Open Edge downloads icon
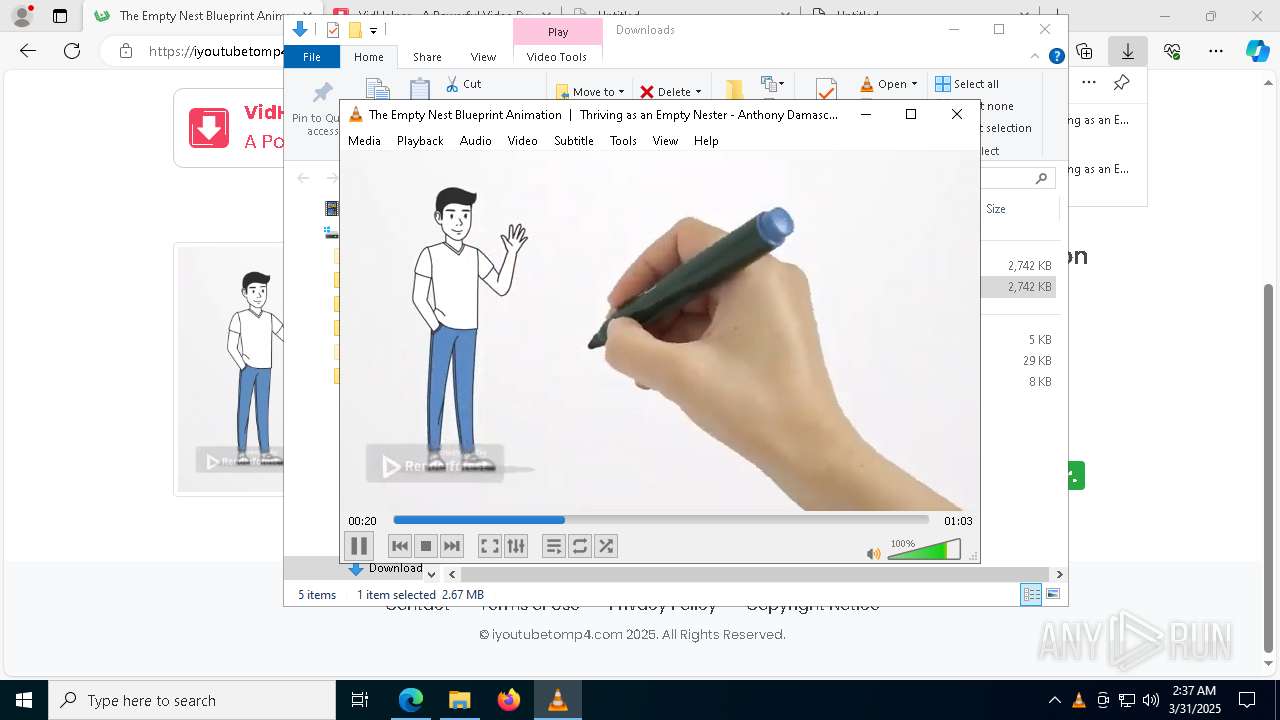This screenshot has width=1280, height=720. point(1128,51)
